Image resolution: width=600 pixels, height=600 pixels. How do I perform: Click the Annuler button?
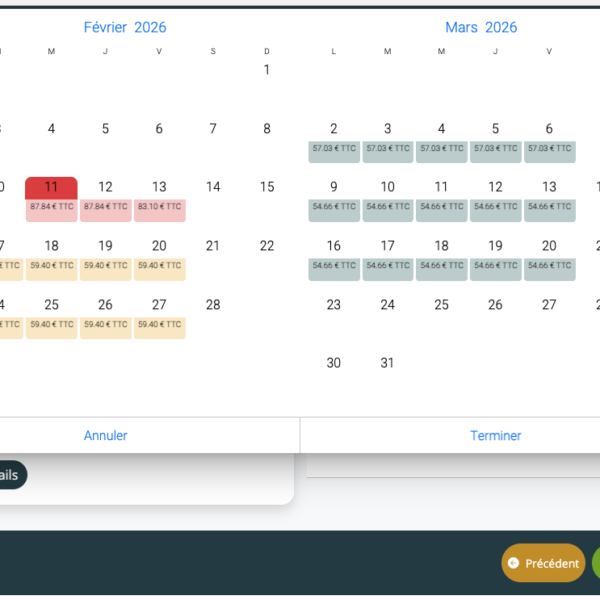point(105,435)
